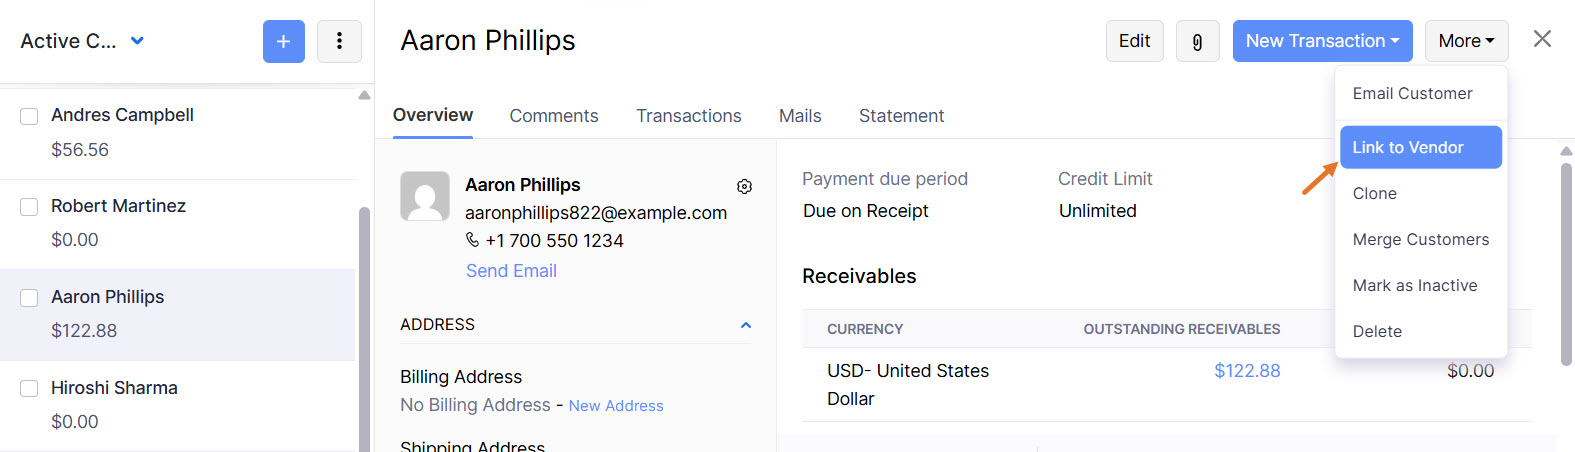Open the three-dot options menu

(x=339, y=41)
